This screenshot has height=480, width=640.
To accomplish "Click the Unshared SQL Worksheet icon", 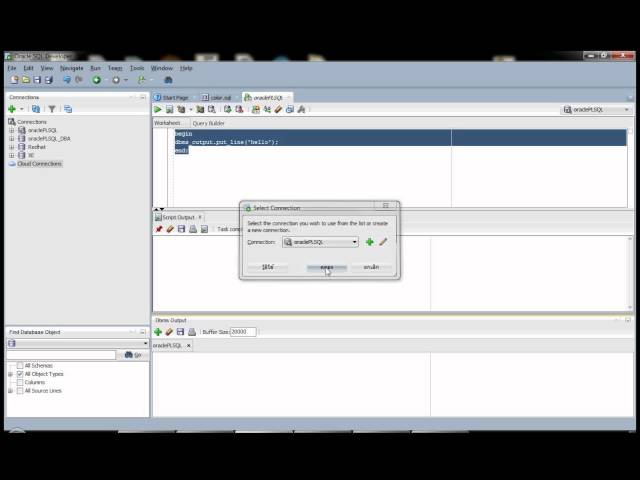I will (256, 109).
